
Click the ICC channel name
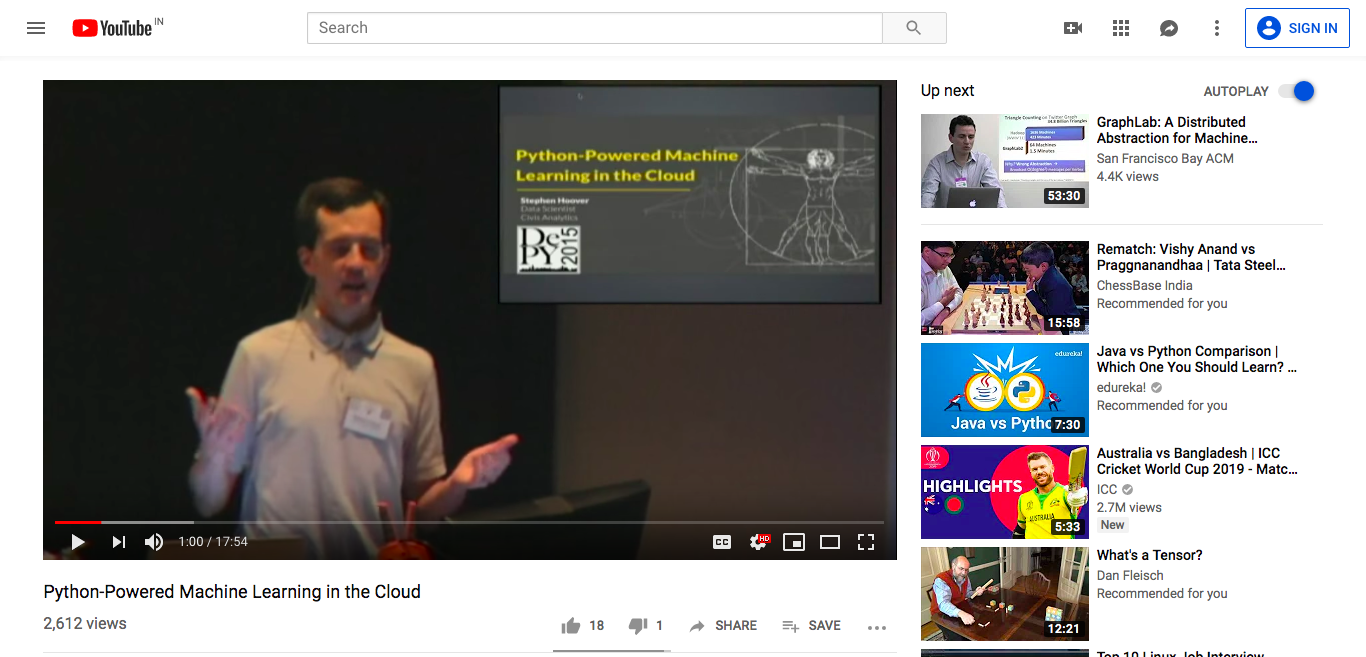click(x=1107, y=489)
